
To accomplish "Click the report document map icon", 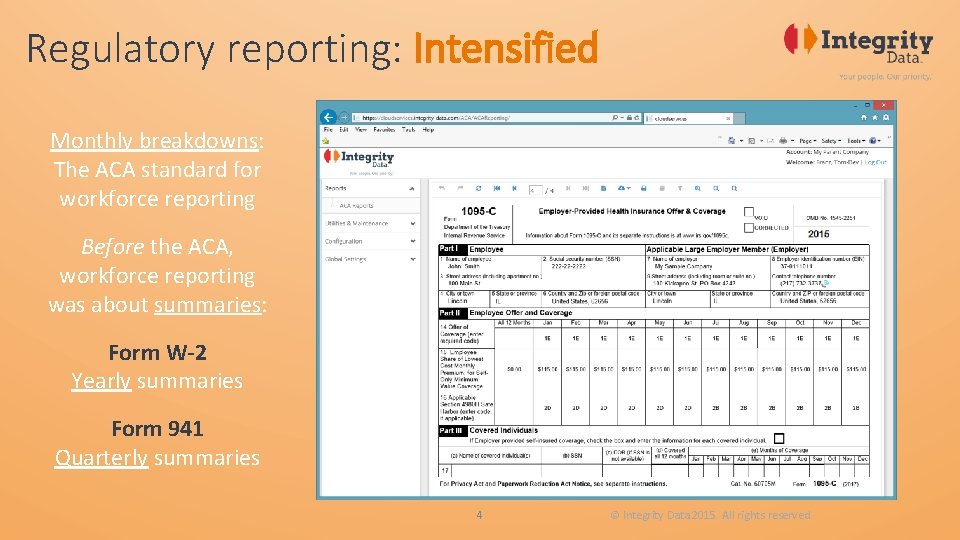I will (x=604, y=189).
